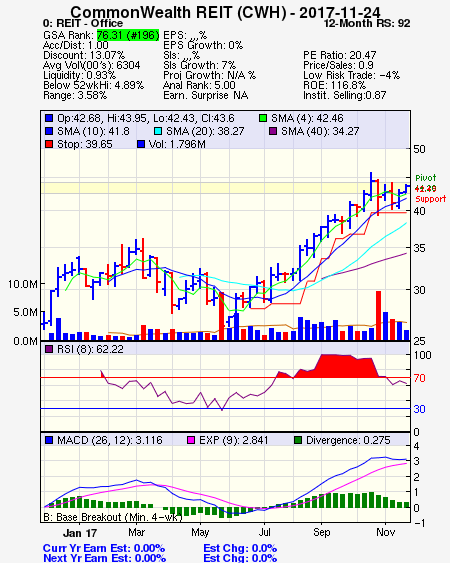Viewport: 450px width, 563px height.
Task: Click the green Pivot label
Action: tap(426, 178)
